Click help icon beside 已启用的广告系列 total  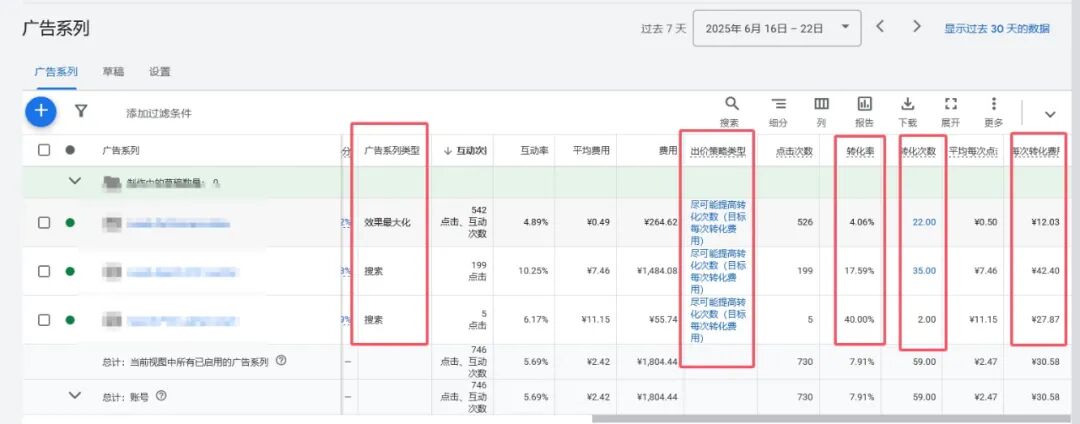point(281,361)
